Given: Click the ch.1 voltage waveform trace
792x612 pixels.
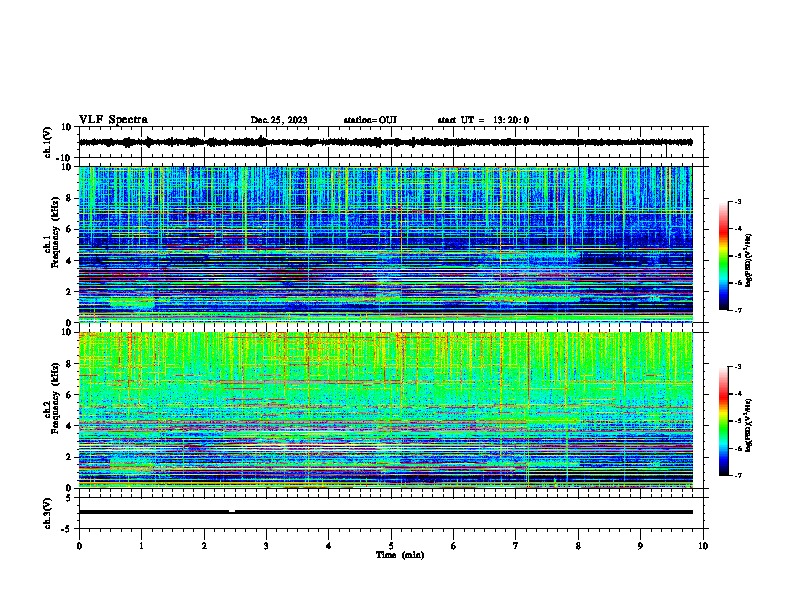Looking at the screenshot, I should (x=386, y=142).
